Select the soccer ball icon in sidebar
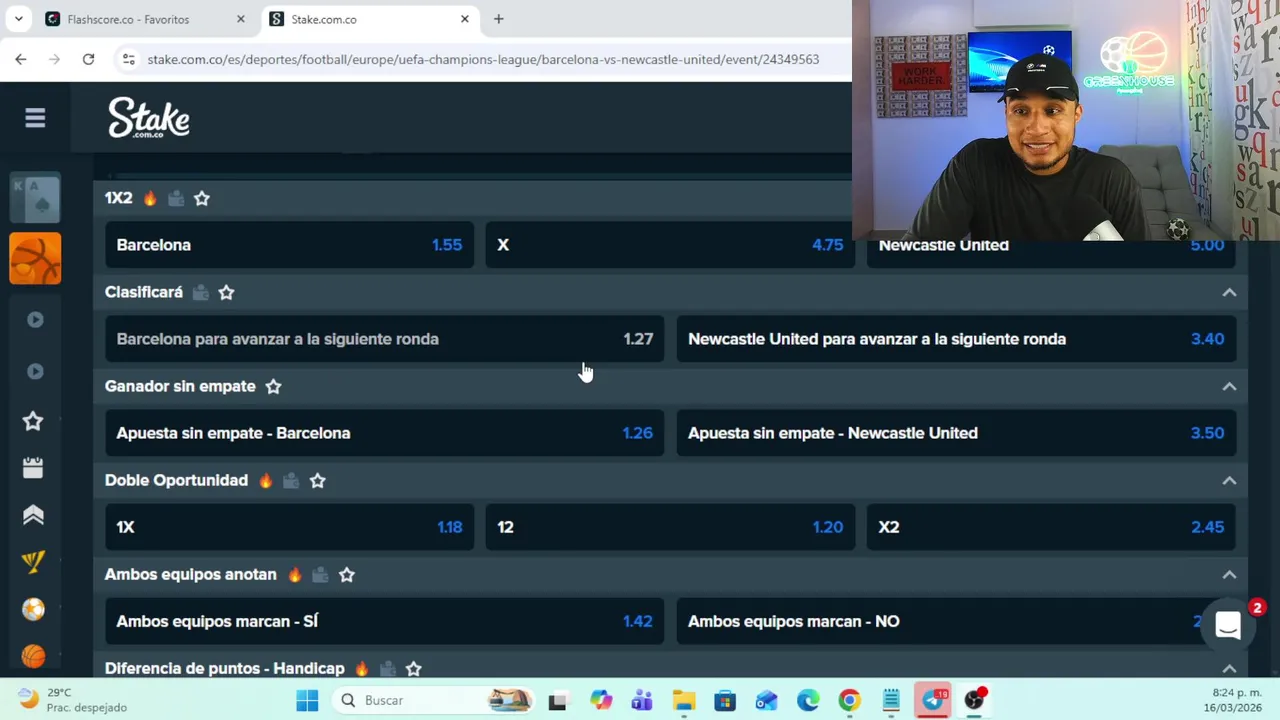1280x720 pixels. click(x=33, y=609)
